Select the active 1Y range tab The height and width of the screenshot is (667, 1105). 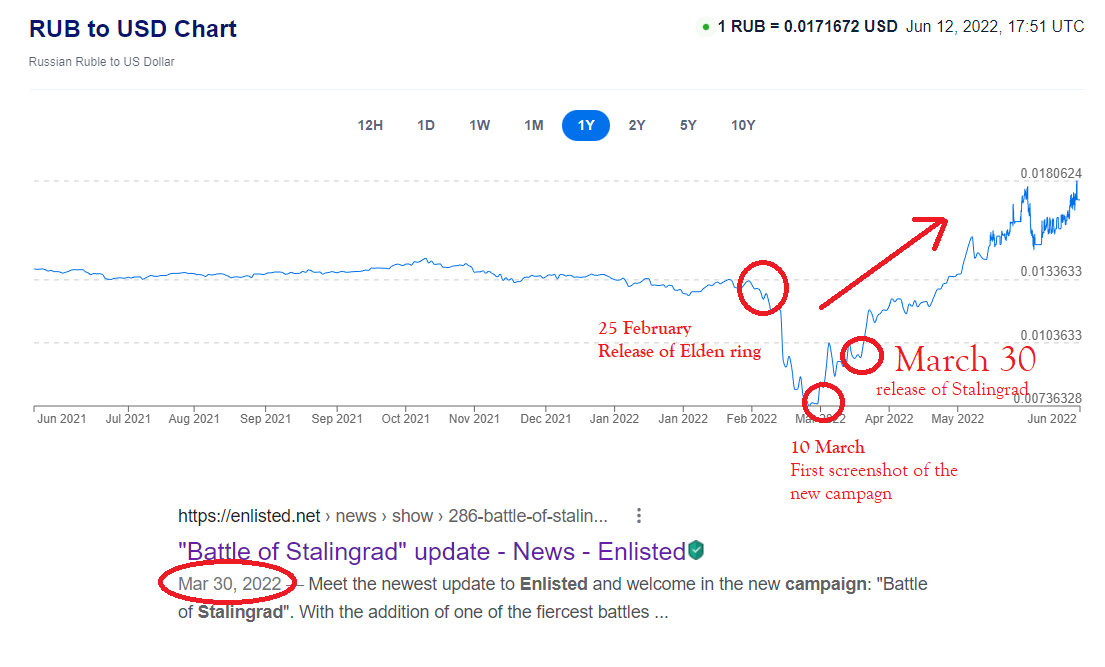click(586, 126)
